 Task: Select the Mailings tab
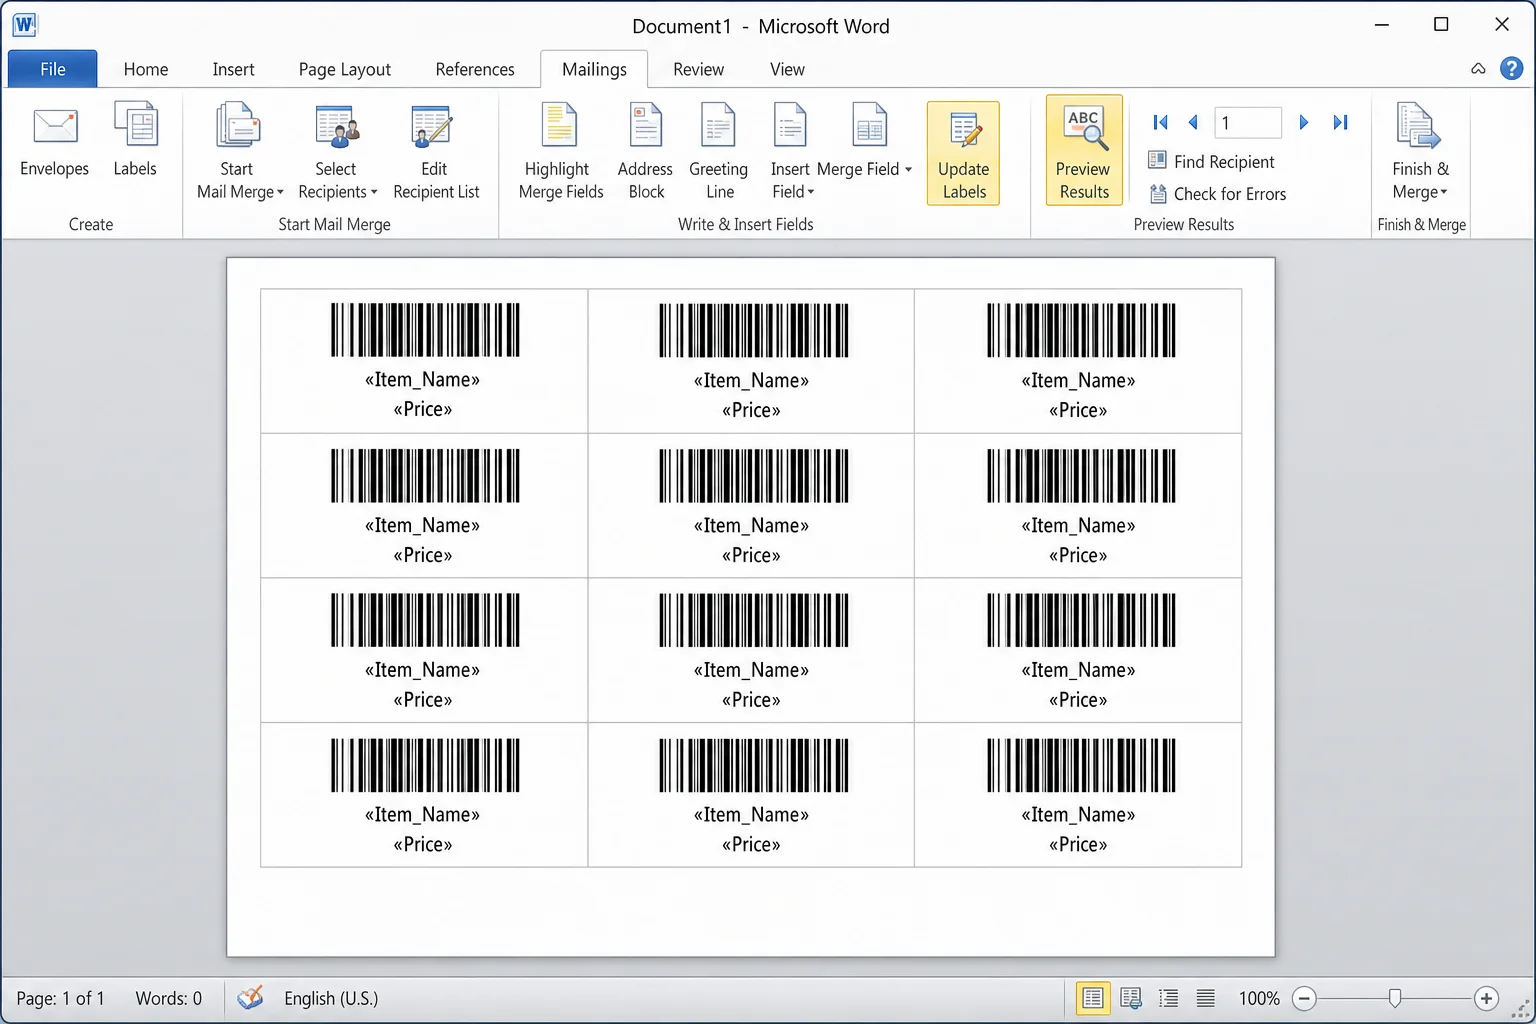(594, 69)
